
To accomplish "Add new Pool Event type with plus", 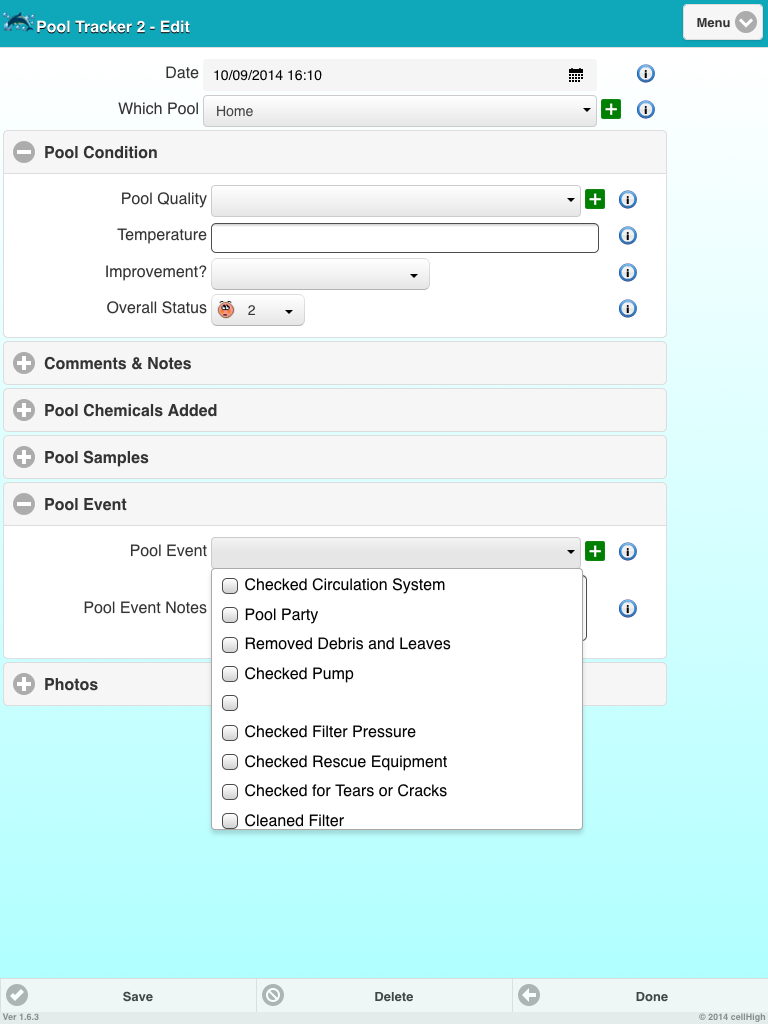I will 594,551.
